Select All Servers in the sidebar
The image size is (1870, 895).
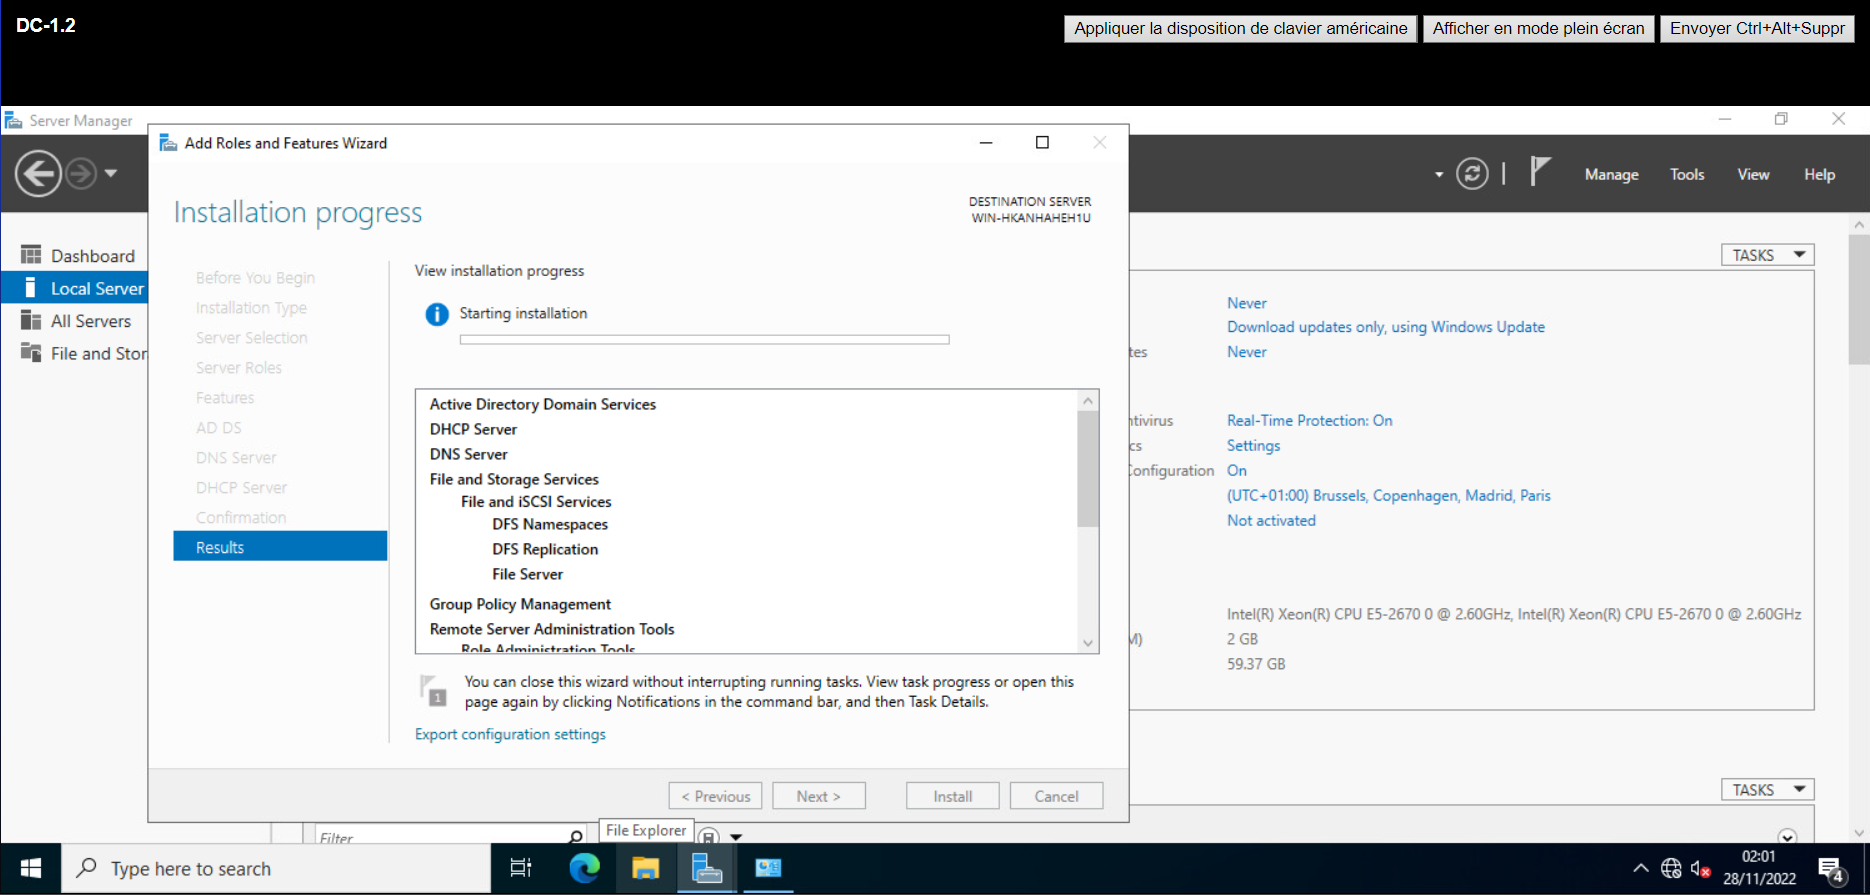(x=75, y=321)
